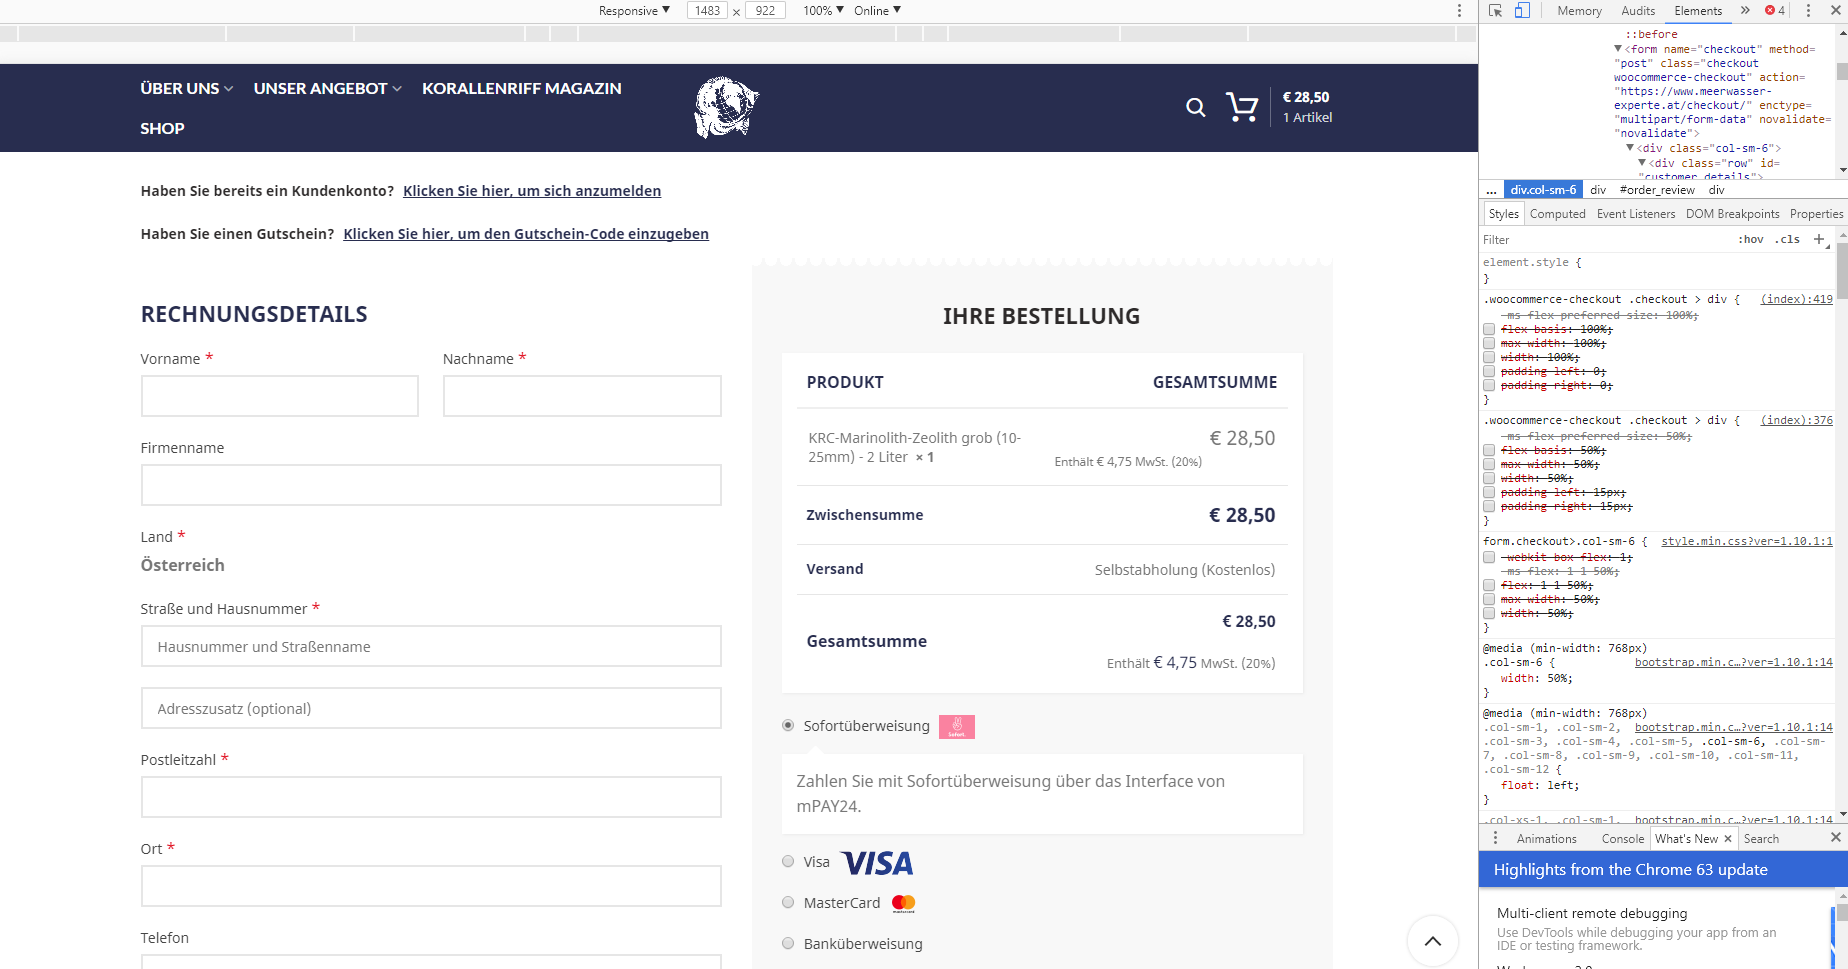1848x969 pixels.
Task: Open the coupon code entry link
Action: 526,234
